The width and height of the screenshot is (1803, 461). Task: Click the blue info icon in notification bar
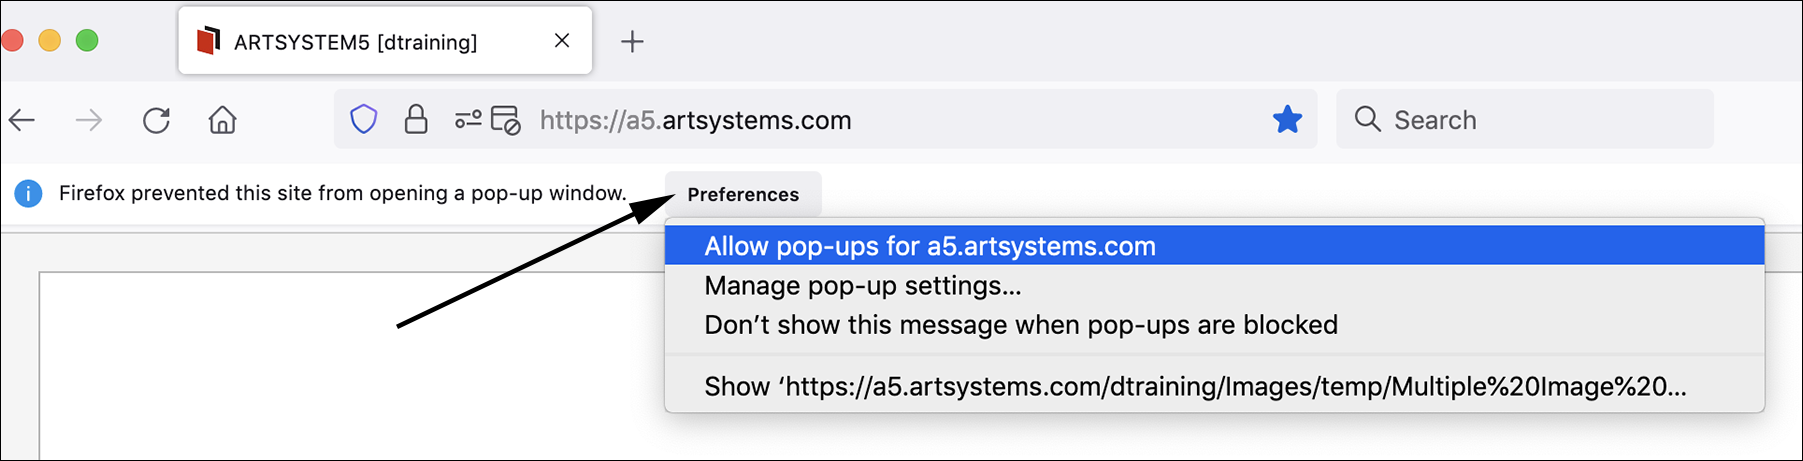pos(28,193)
